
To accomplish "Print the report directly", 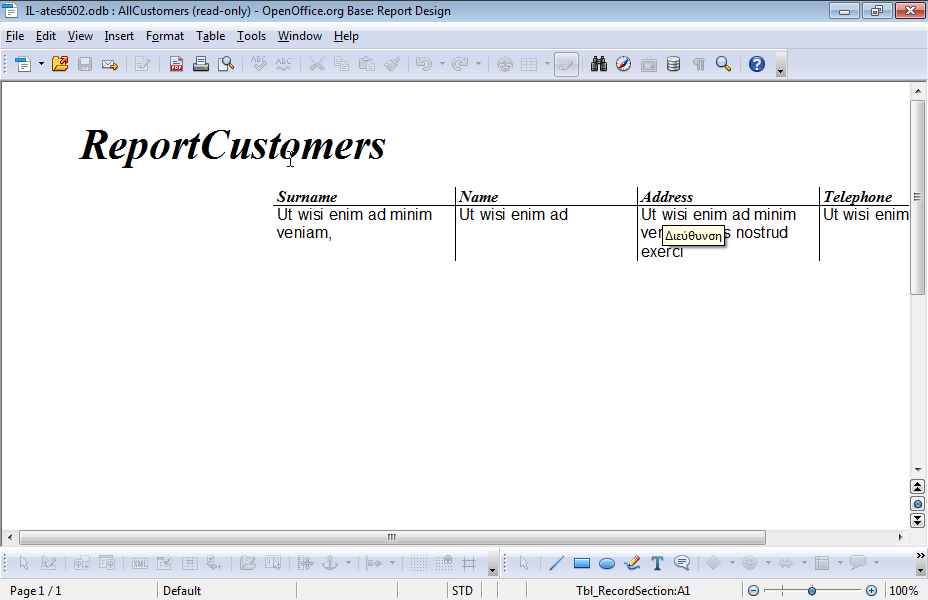I will click(x=201, y=64).
